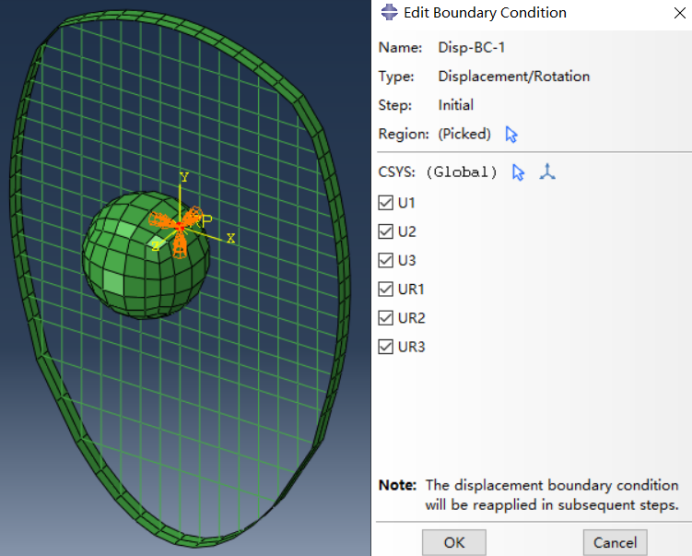Disable the UR3 rotation constraint
The image size is (692, 556).
point(386,347)
